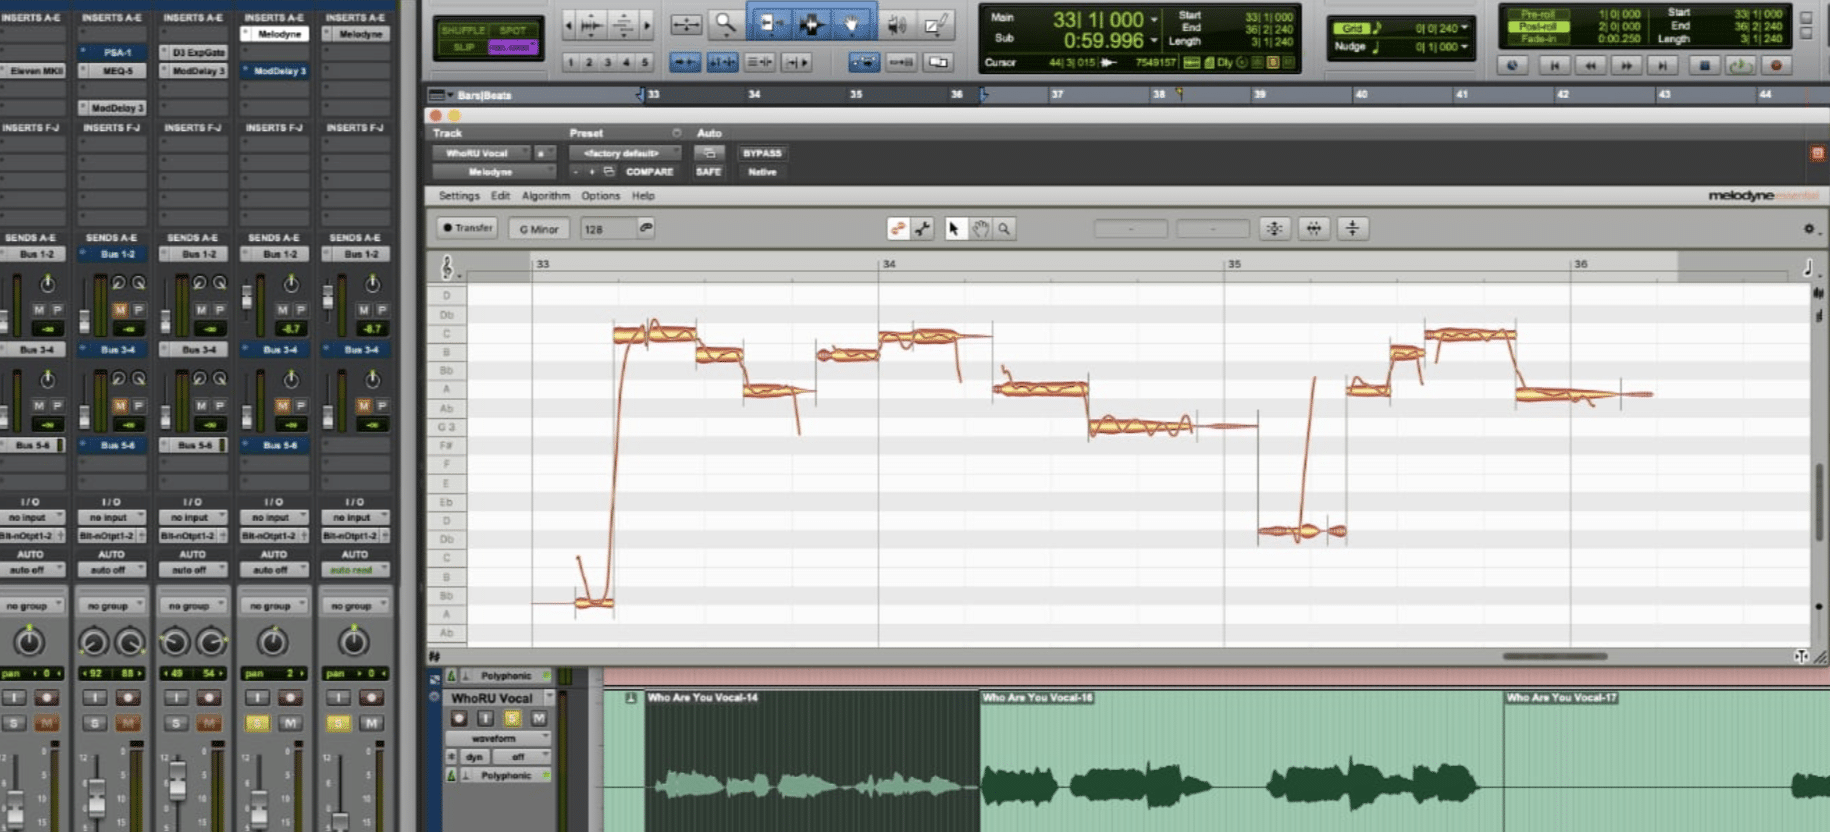Open Nudge value dropdown
The width and height of the screenshot is (1830, 832).
[1465, 47]
